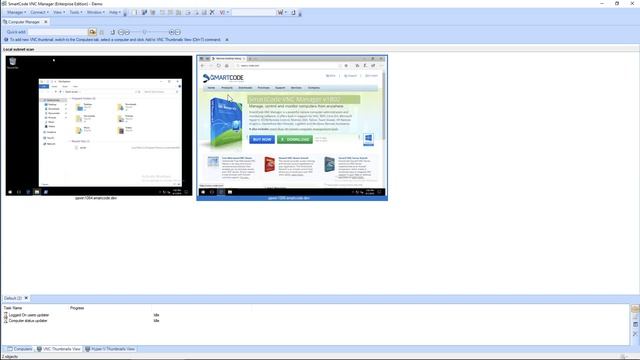Click the blue window icon in task panel side toolbar

[635, 324]
